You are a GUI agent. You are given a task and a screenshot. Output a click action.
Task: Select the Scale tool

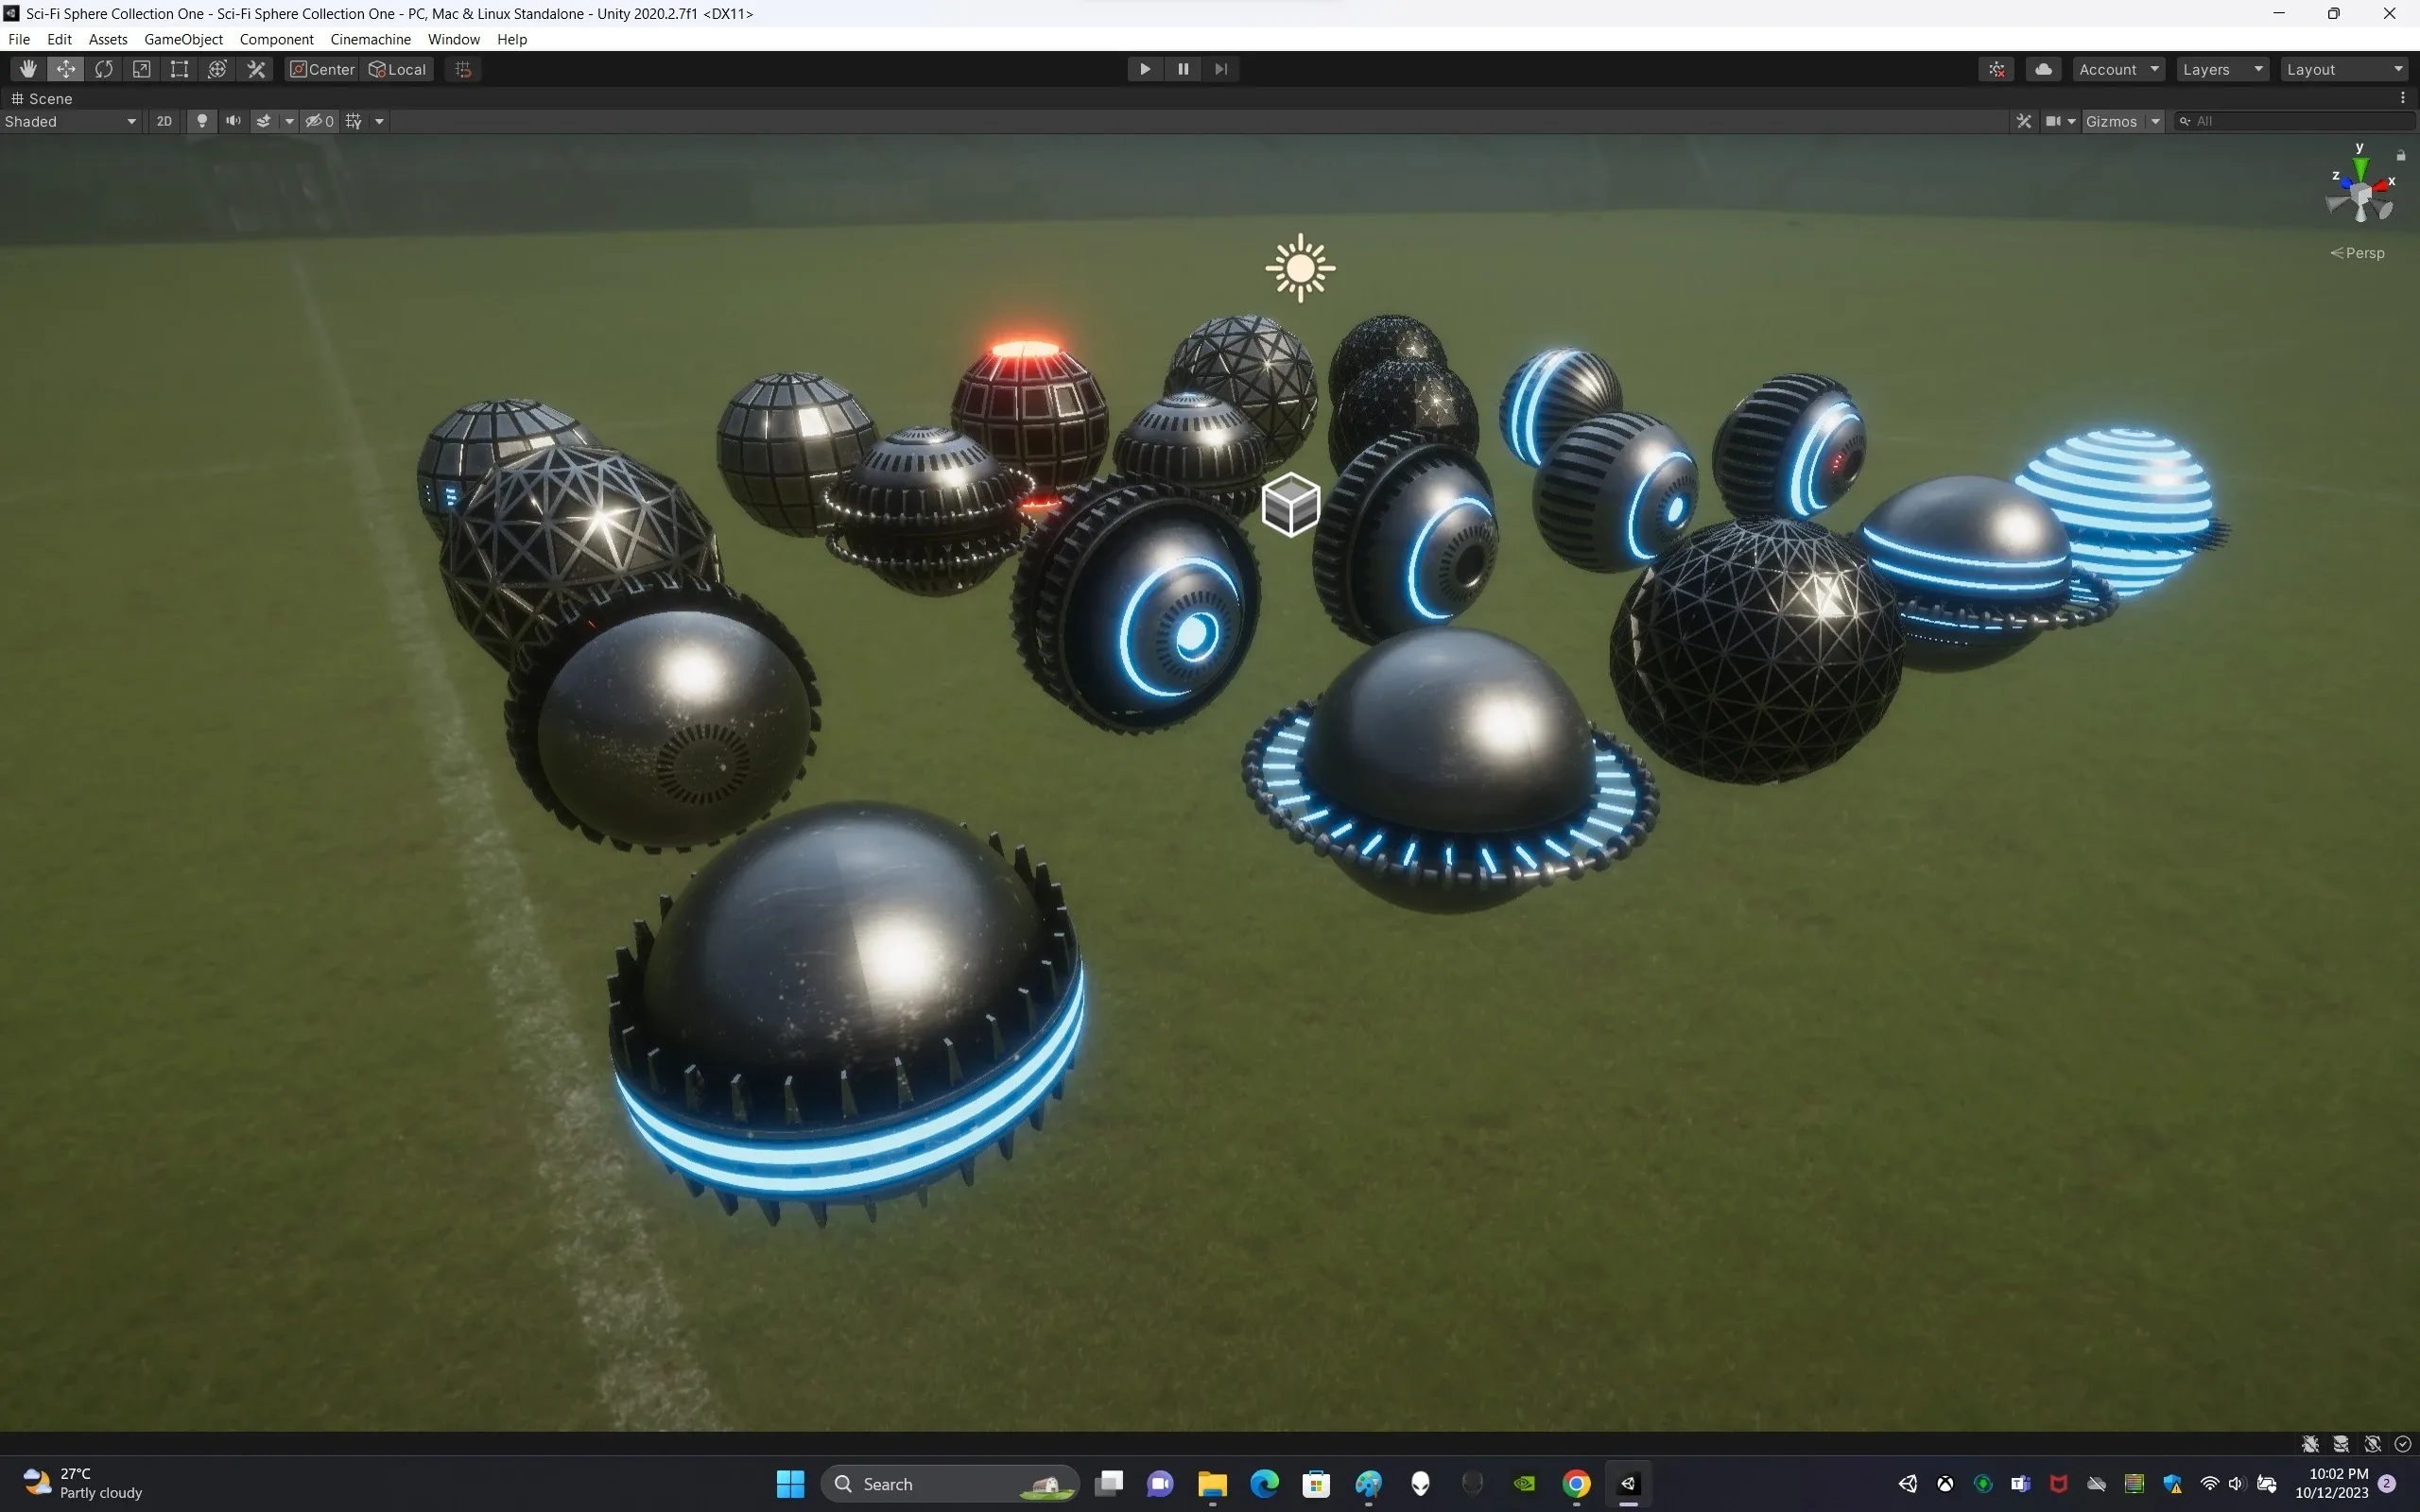142,69
